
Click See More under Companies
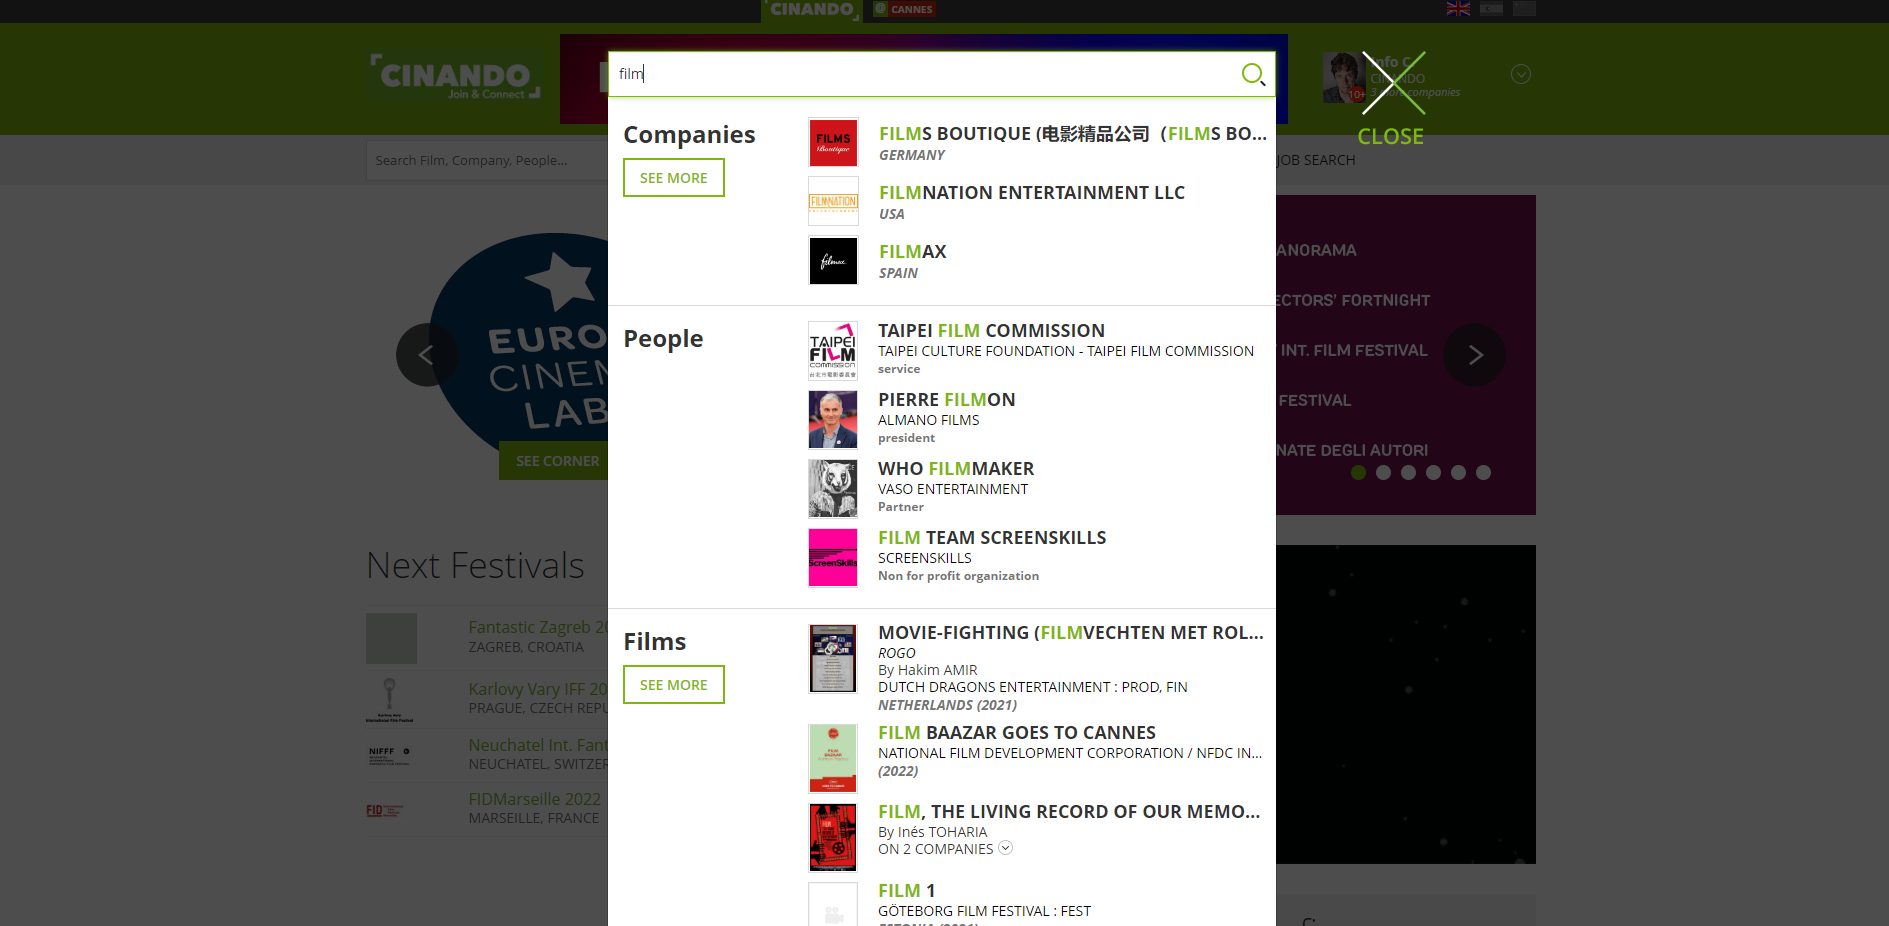673,178
